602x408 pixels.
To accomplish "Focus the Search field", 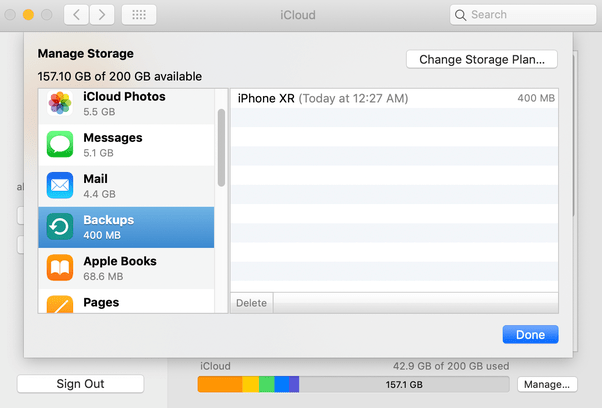I will [x=523, y=15].
